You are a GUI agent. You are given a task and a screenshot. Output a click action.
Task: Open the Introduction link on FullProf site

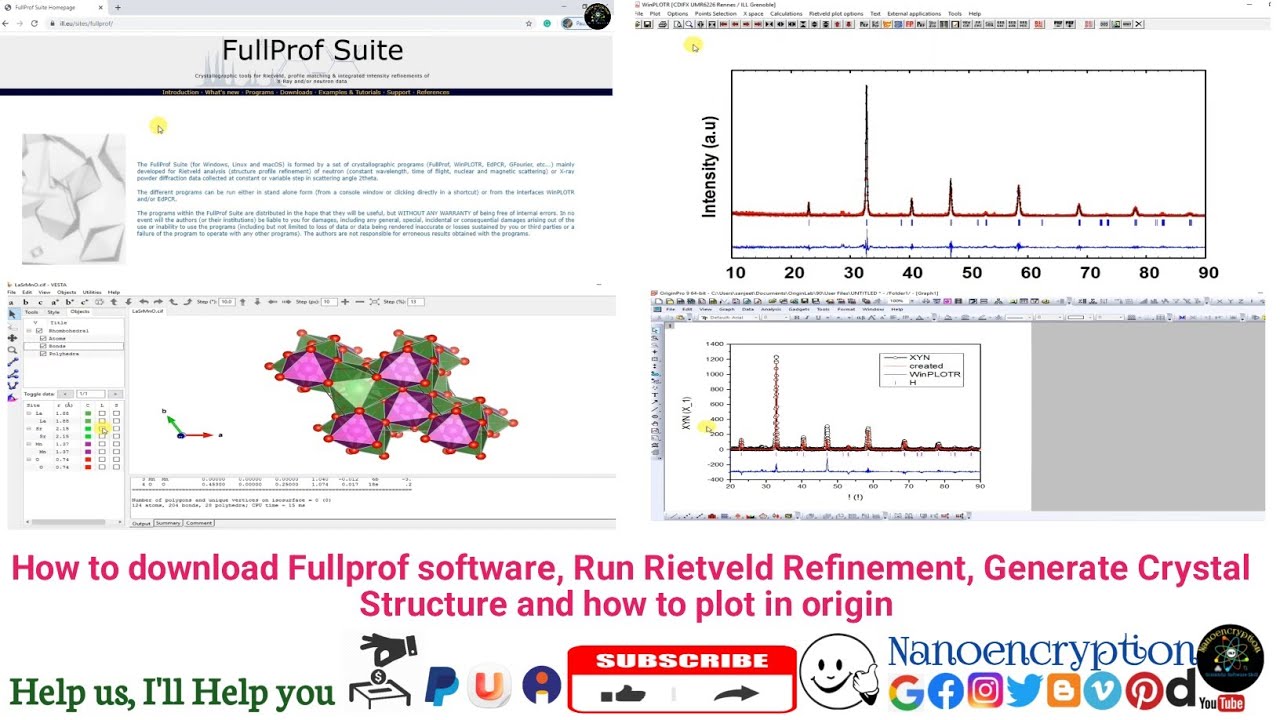181,92
